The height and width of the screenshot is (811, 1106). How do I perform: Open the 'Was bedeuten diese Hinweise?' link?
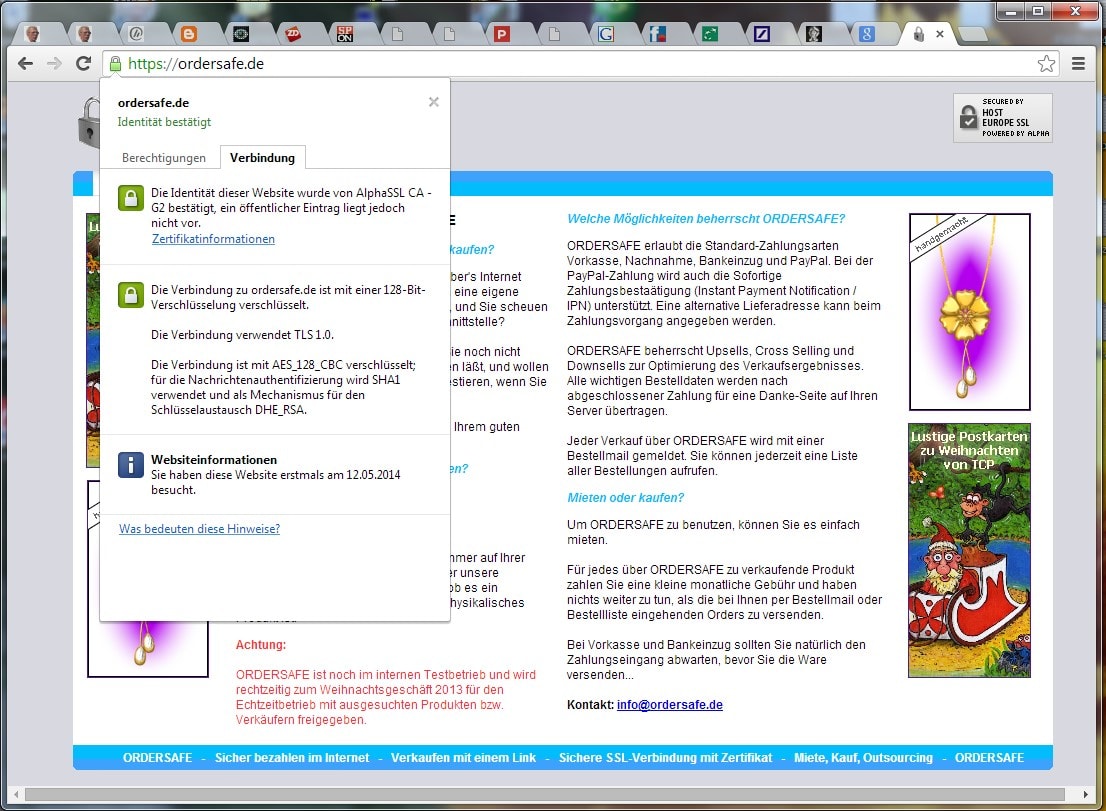(x=199, y=529)
